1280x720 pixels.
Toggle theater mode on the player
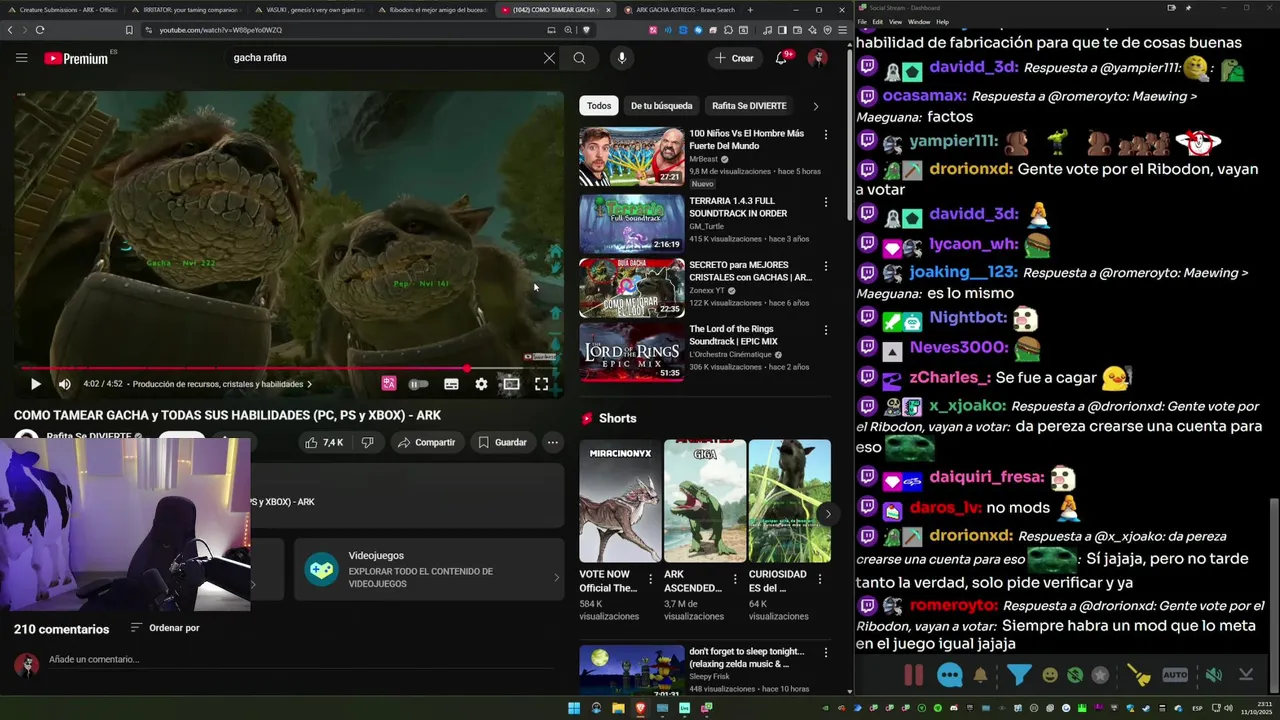pos(511,384)
